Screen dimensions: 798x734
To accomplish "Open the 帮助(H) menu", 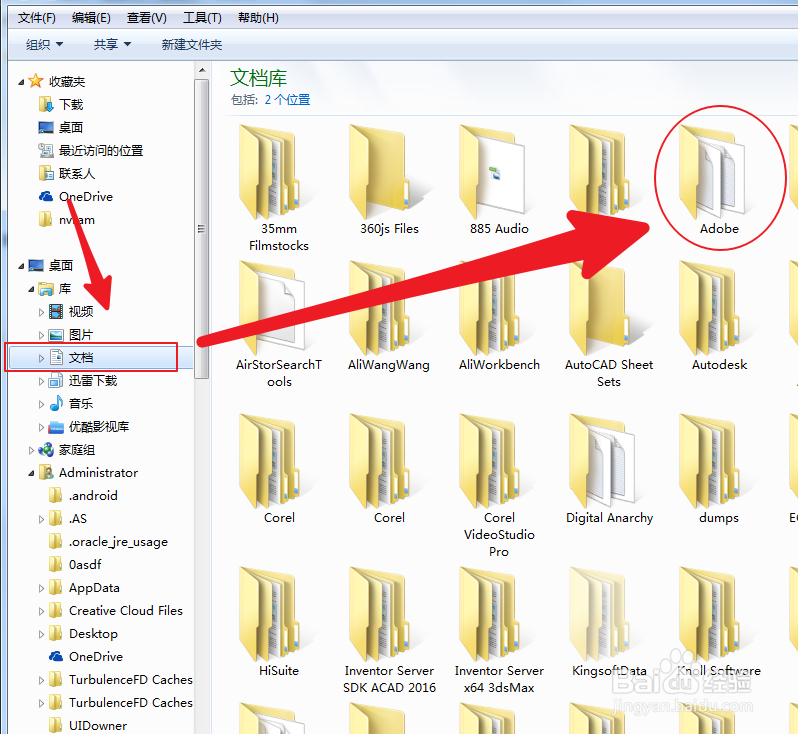I will [x=258, y=18].
